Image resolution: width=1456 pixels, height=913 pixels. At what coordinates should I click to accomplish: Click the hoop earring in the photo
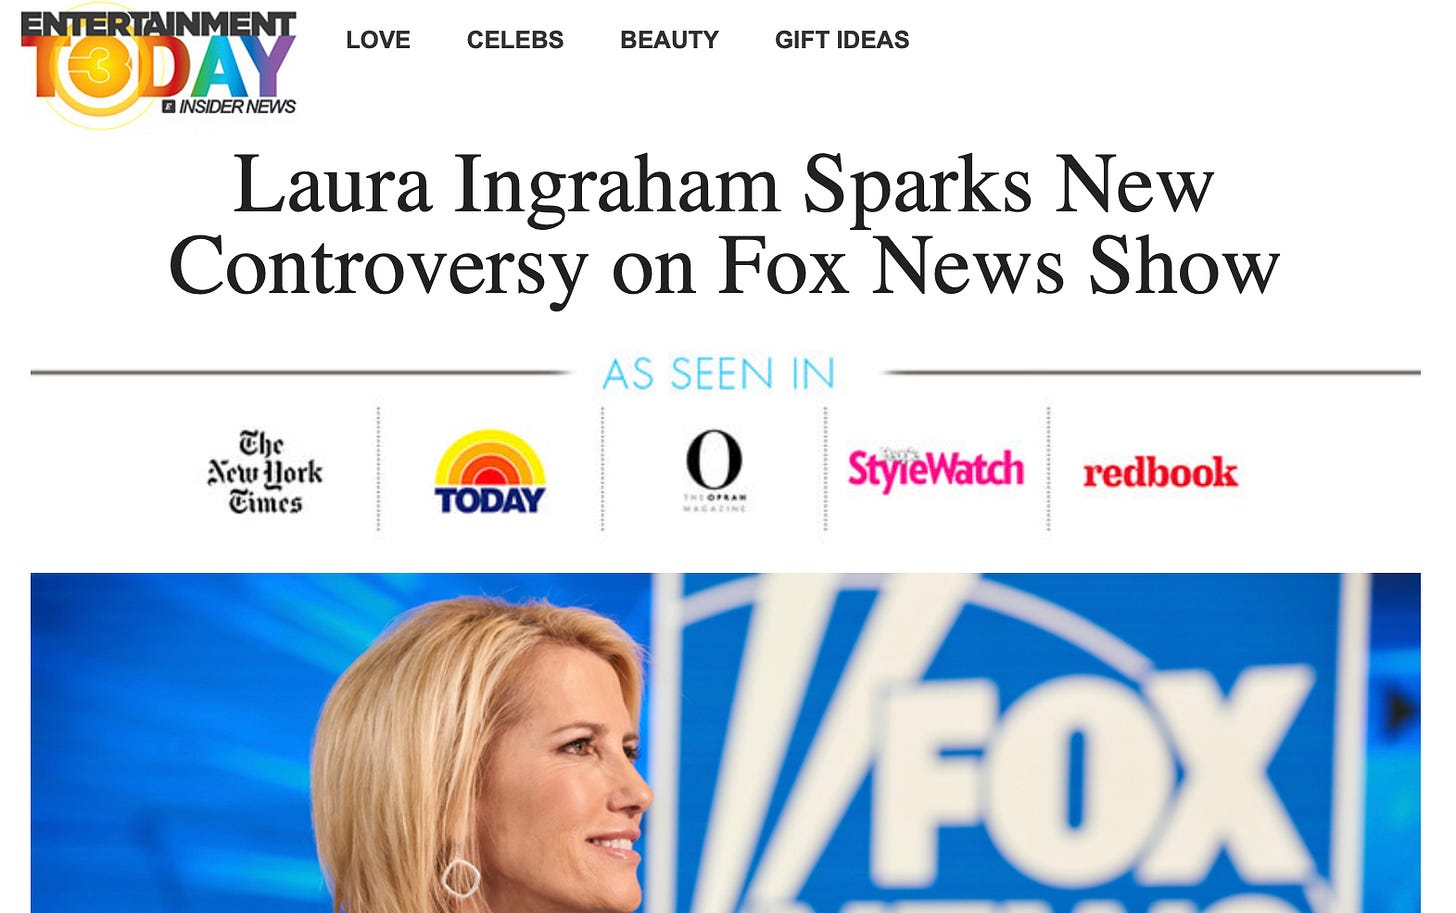(x=461, y=876)
